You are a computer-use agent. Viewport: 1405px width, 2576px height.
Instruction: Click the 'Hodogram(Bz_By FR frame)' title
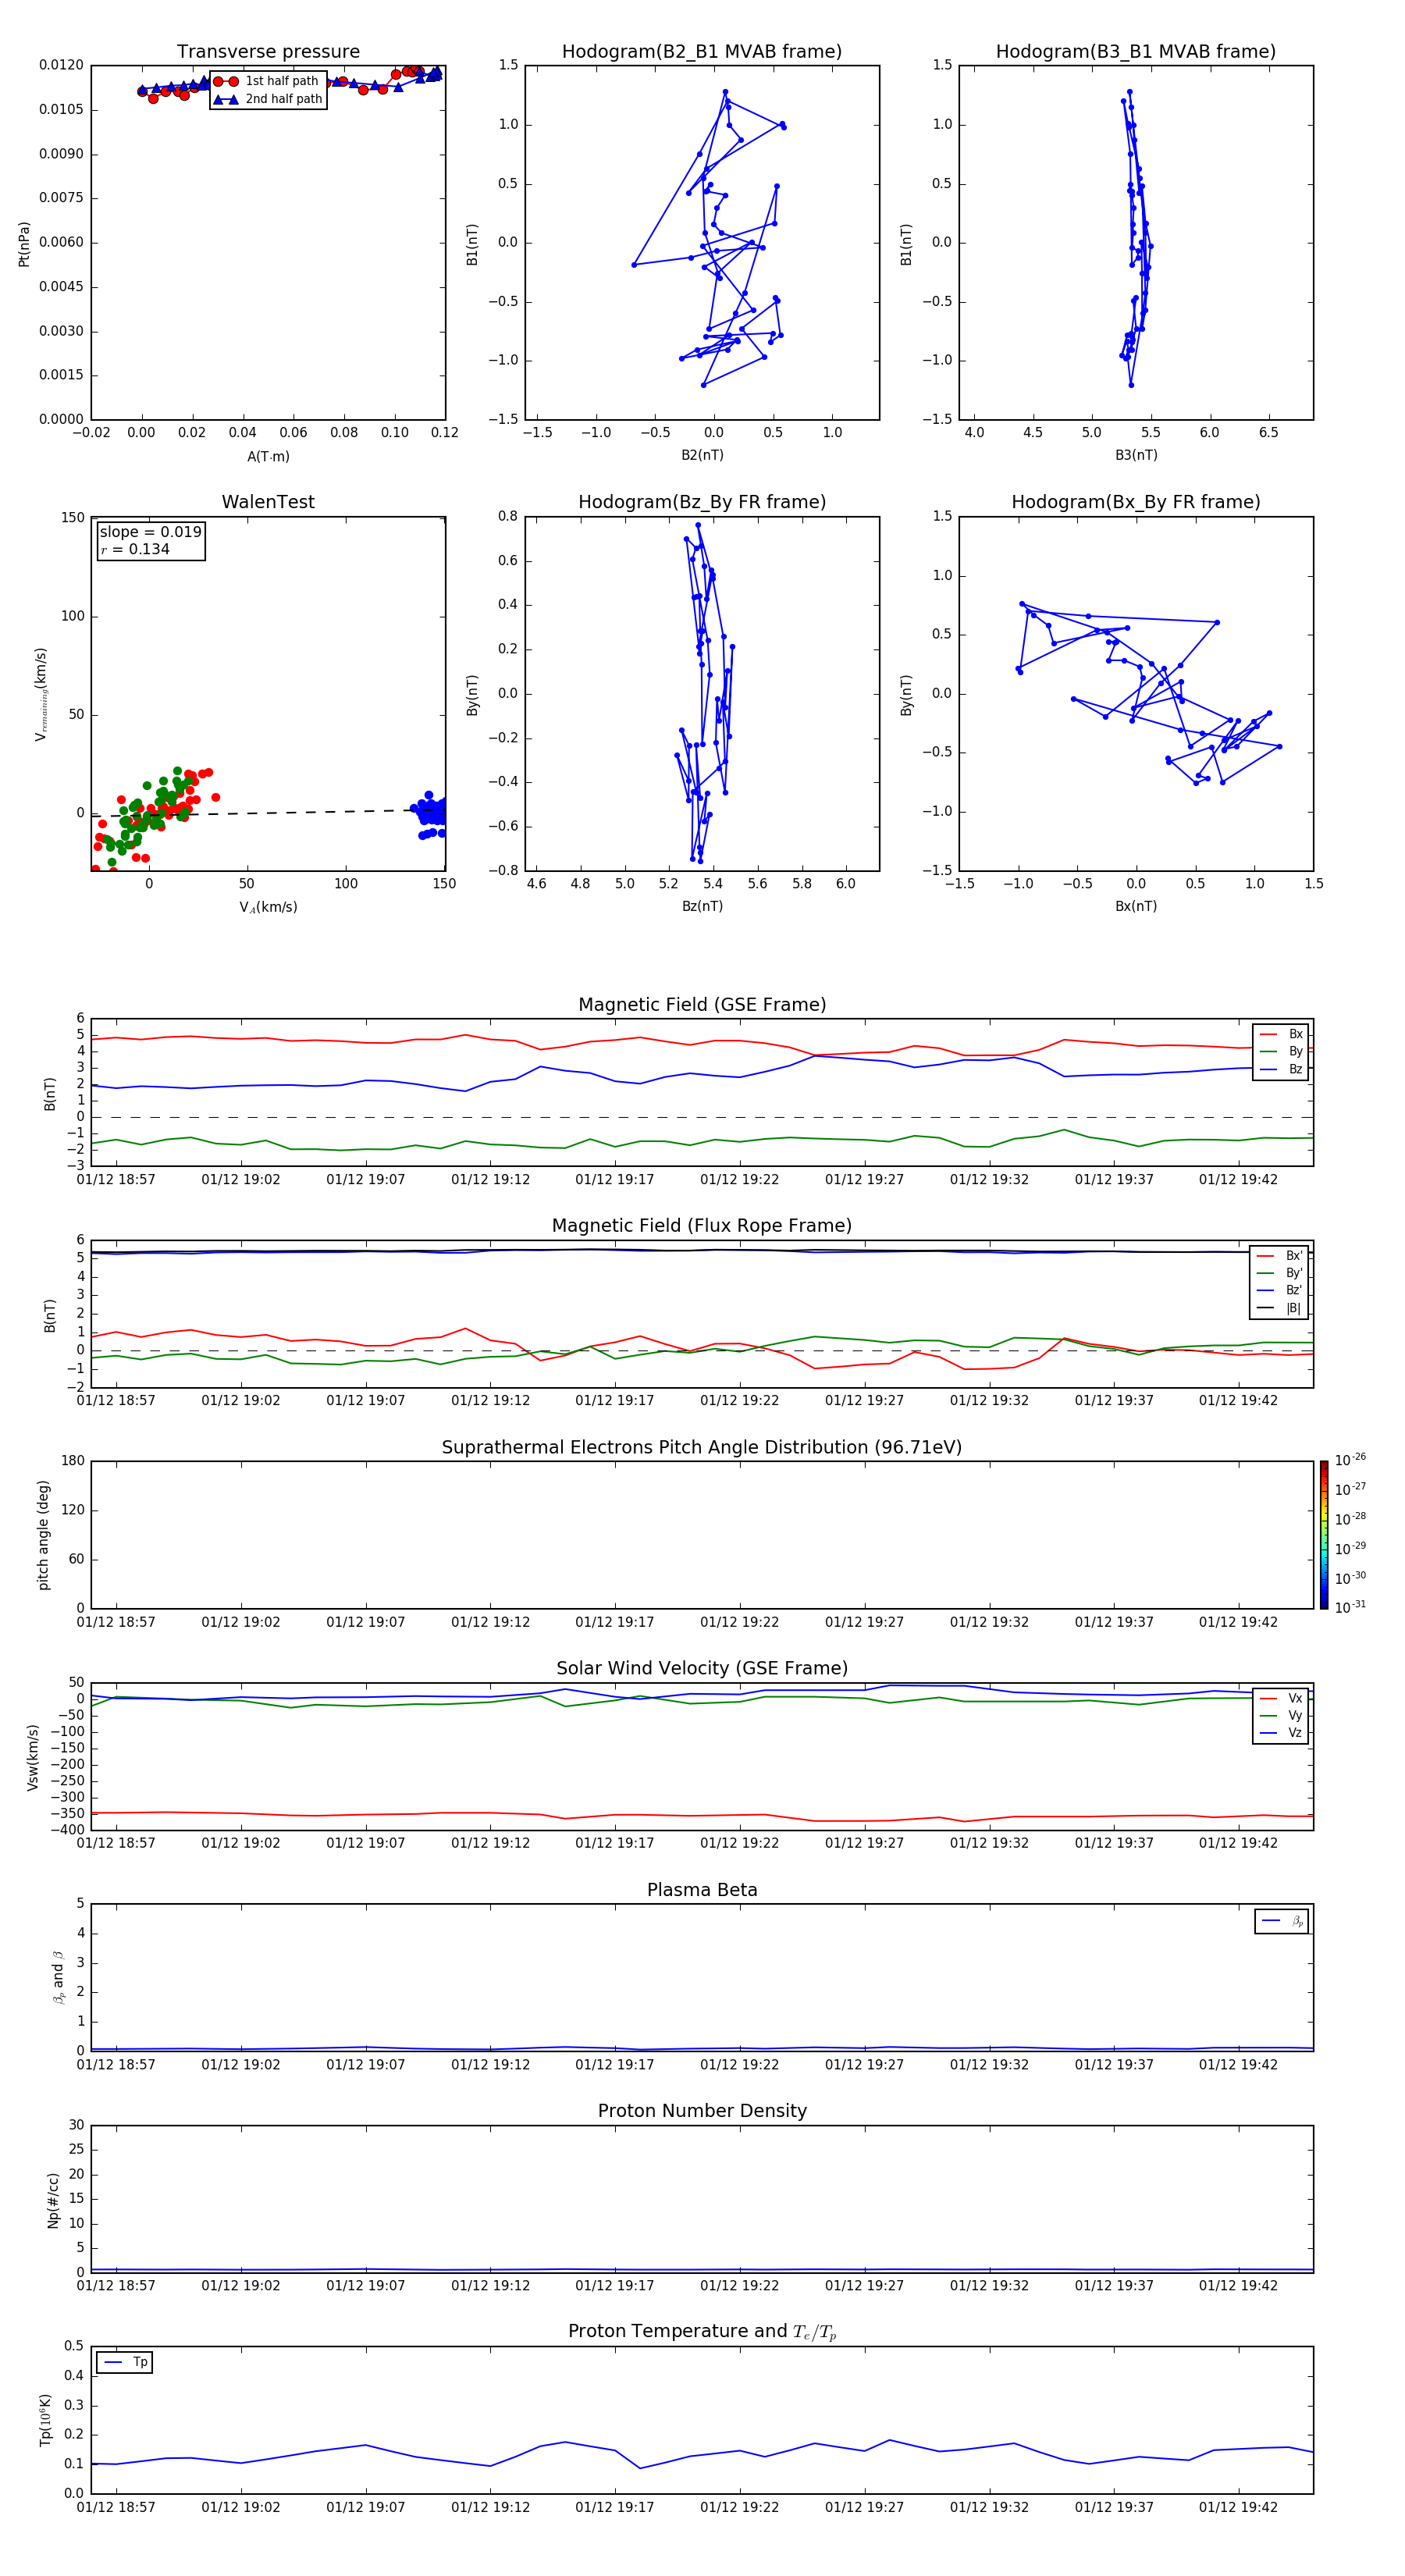click(702, 502)
